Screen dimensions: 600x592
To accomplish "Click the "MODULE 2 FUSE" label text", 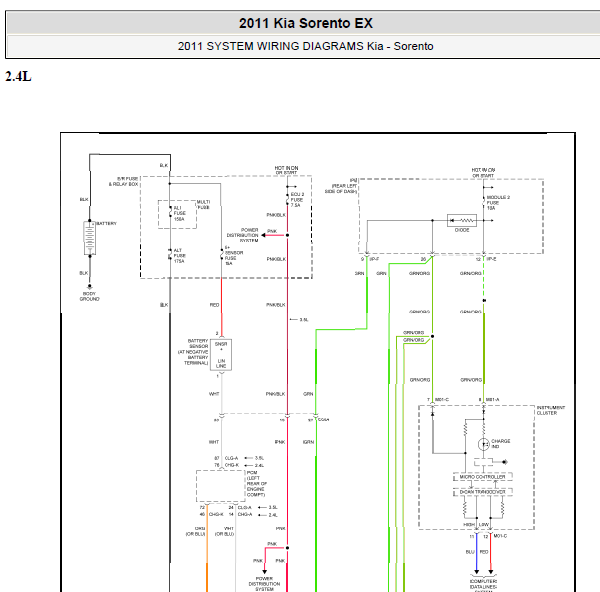I will pos(498,200).
